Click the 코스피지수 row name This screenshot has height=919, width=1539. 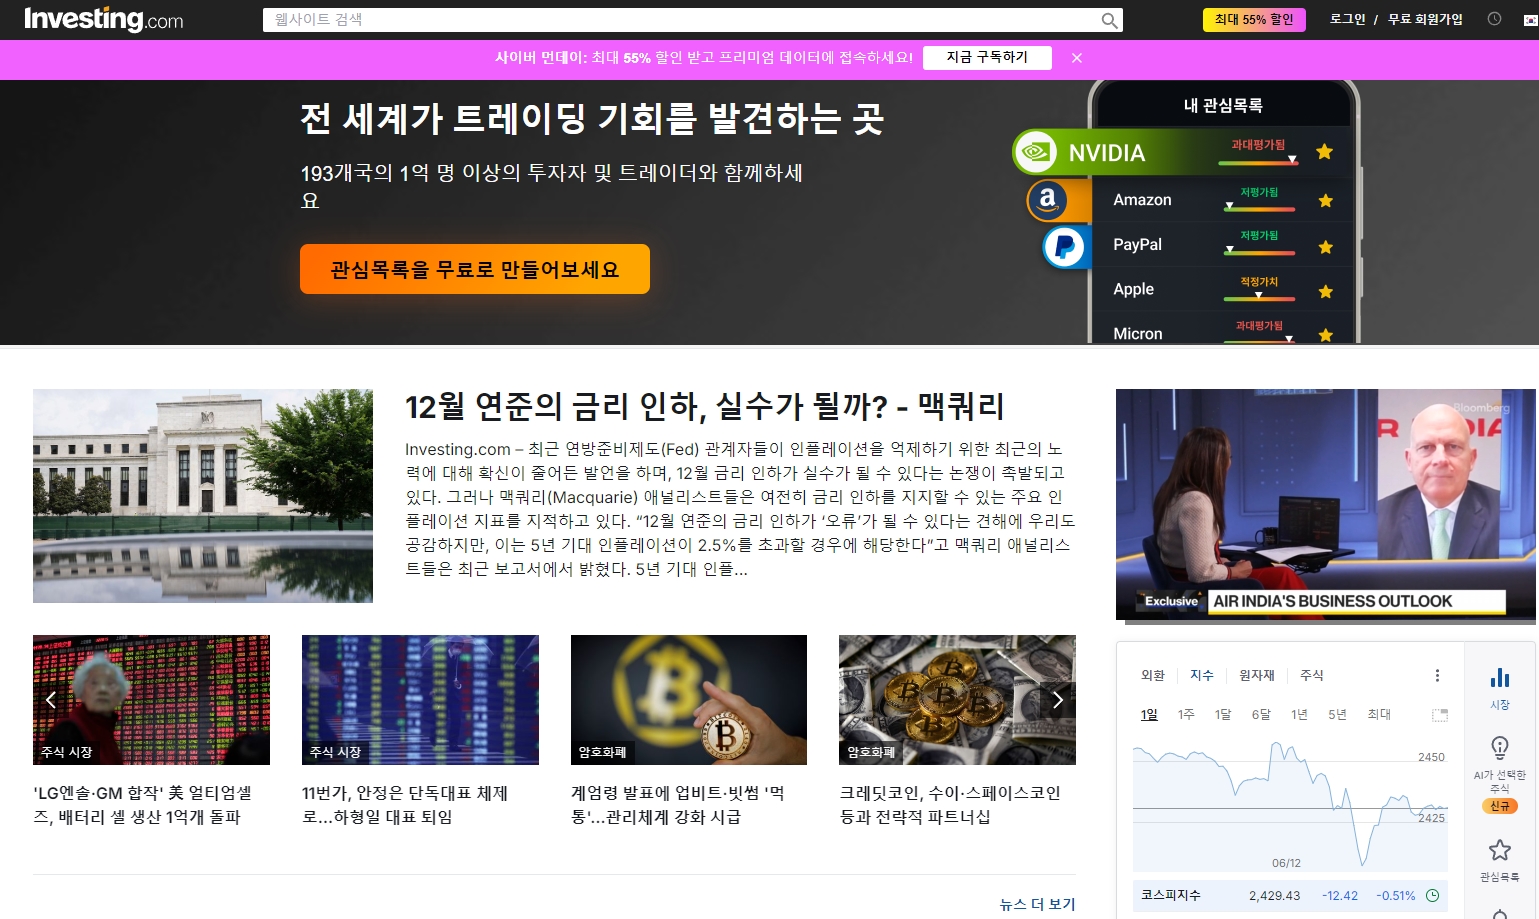[1171, 895]
